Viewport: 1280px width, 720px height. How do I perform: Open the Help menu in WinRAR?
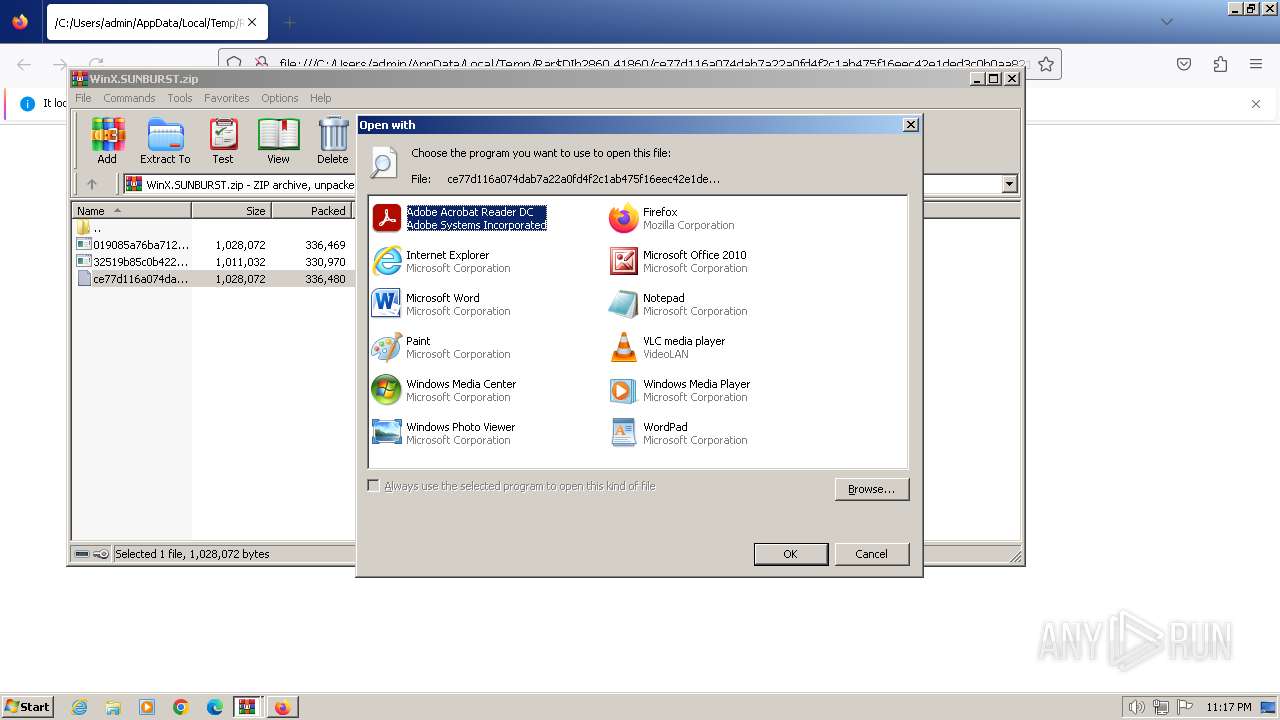pos(320,98)
